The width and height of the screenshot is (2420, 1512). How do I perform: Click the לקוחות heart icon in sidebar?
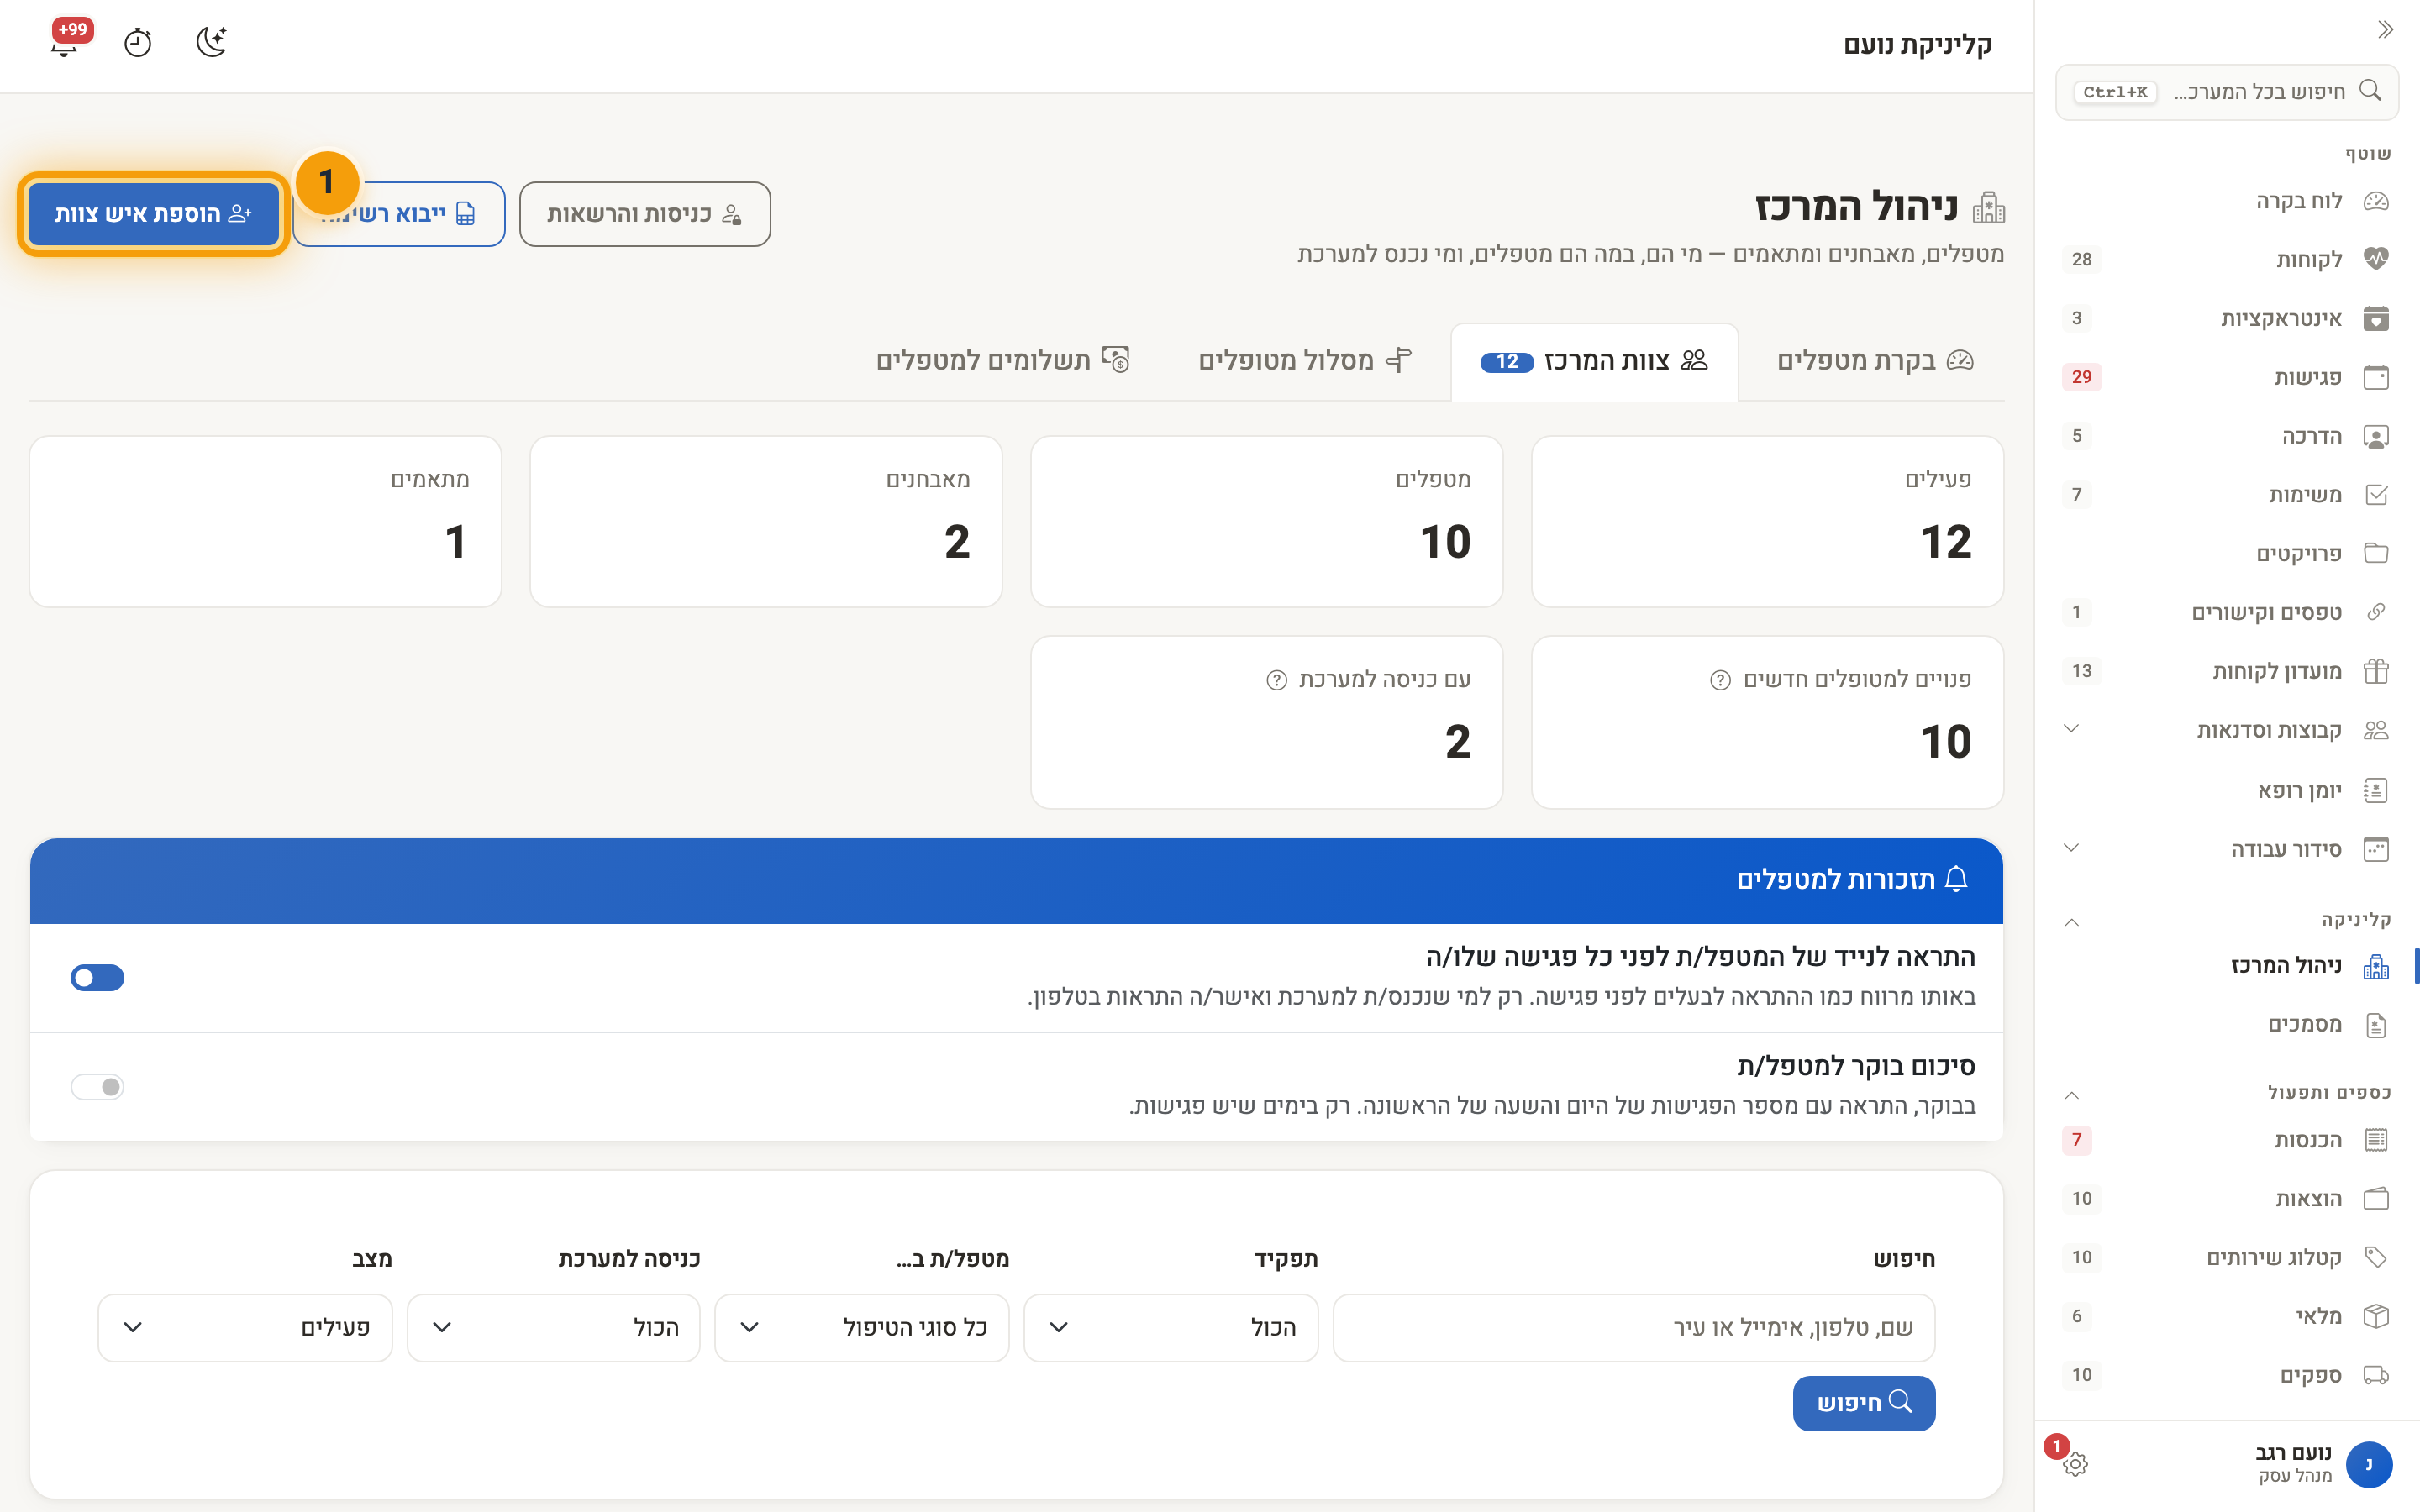coord(2376,259)
